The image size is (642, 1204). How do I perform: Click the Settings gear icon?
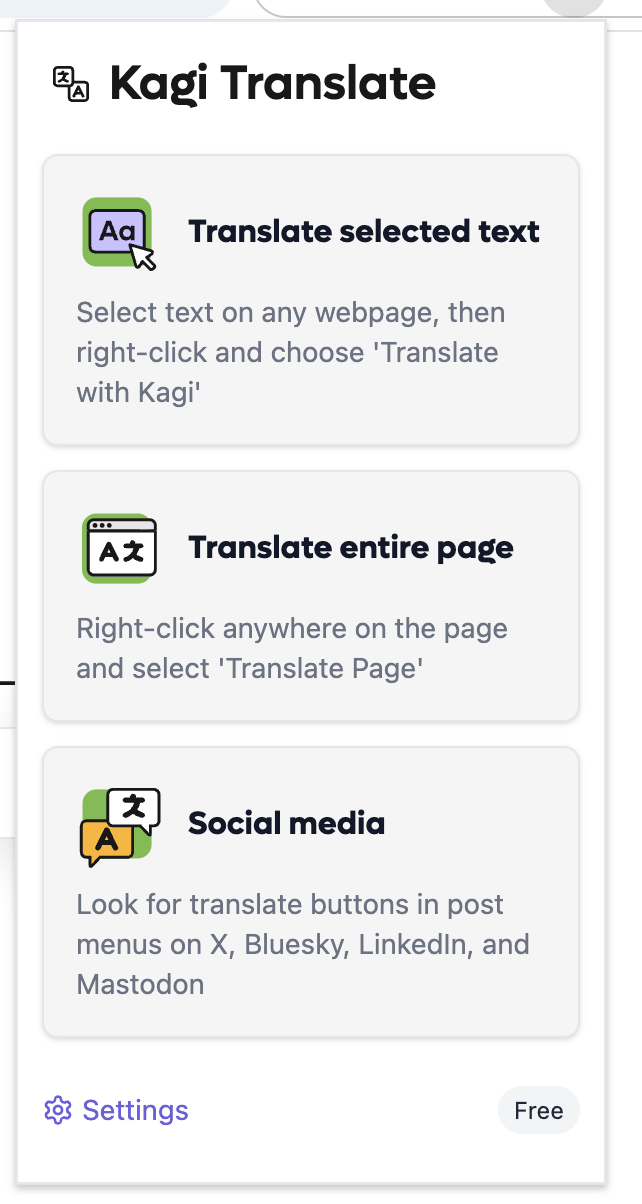[x=58, y=1110]
